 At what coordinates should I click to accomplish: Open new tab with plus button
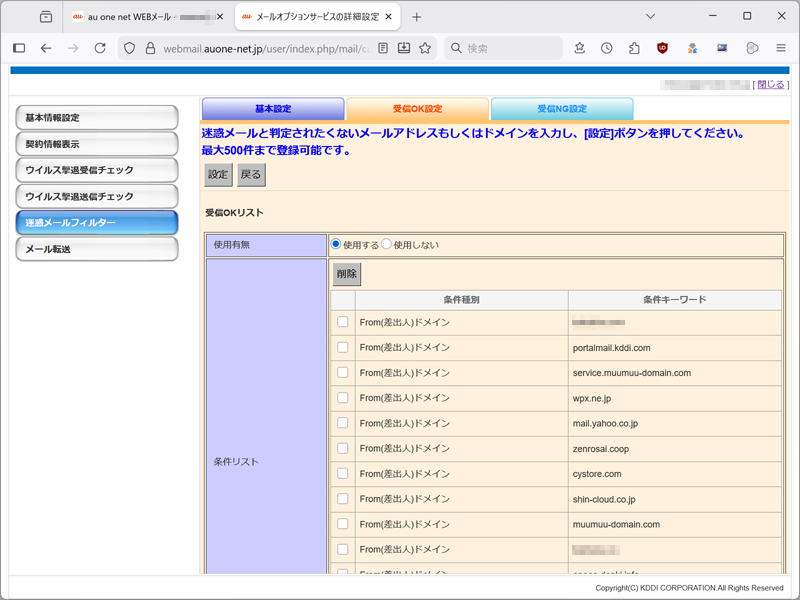tap(417, 17)
